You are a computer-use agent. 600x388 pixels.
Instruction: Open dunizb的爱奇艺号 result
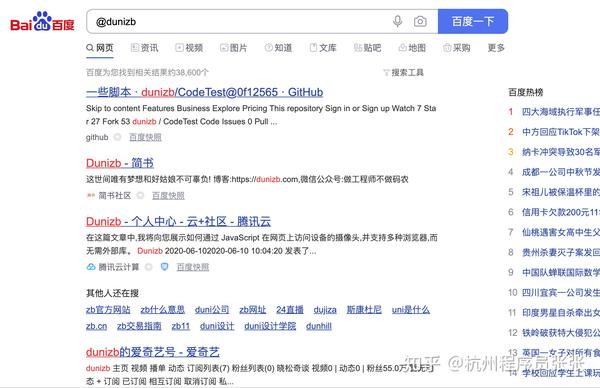point(153,352)
